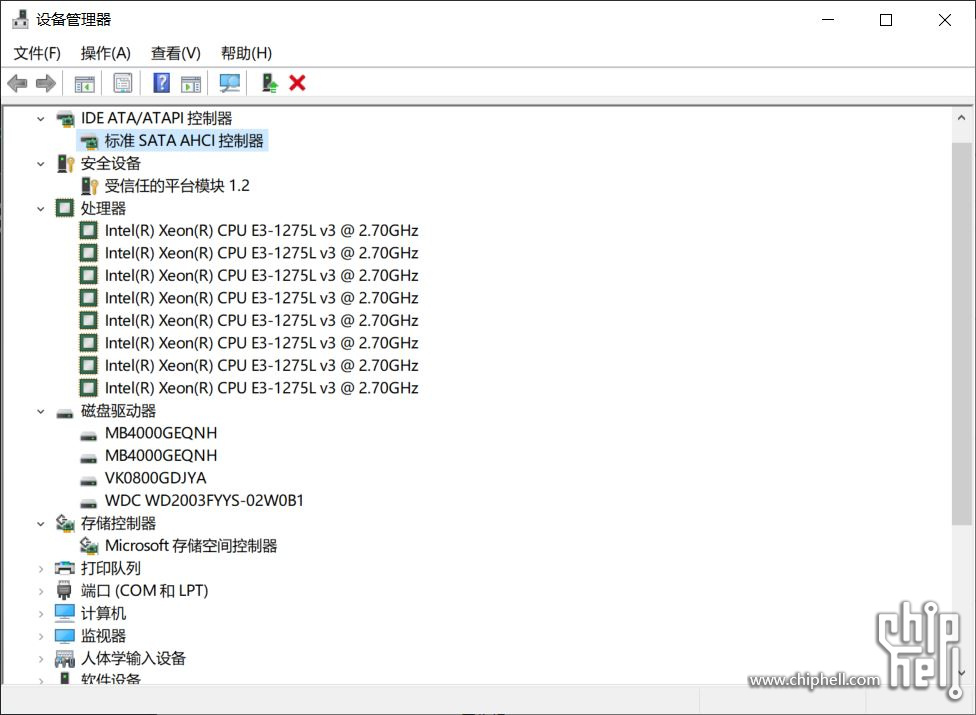This screenshot has height=715, width=976.
Task: Select the IDE ATA/ATAPI 控制器 category icon
Action: click(65, 118)
